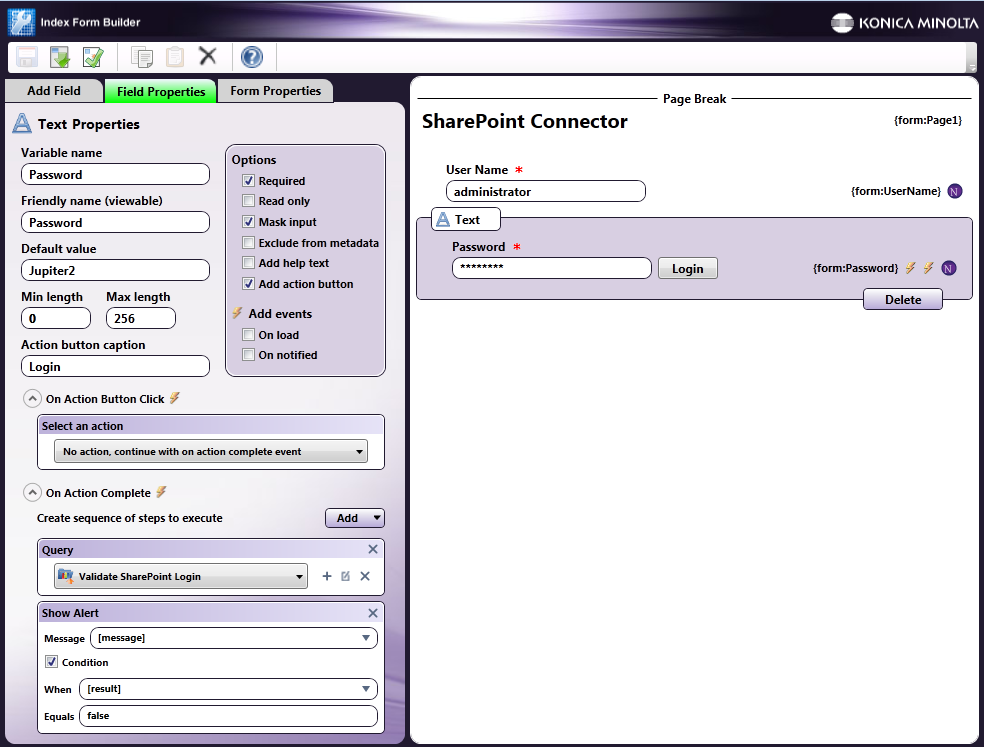The image size is (984, 747).
Task: Click the Min length field
Action: click(56, 318)
